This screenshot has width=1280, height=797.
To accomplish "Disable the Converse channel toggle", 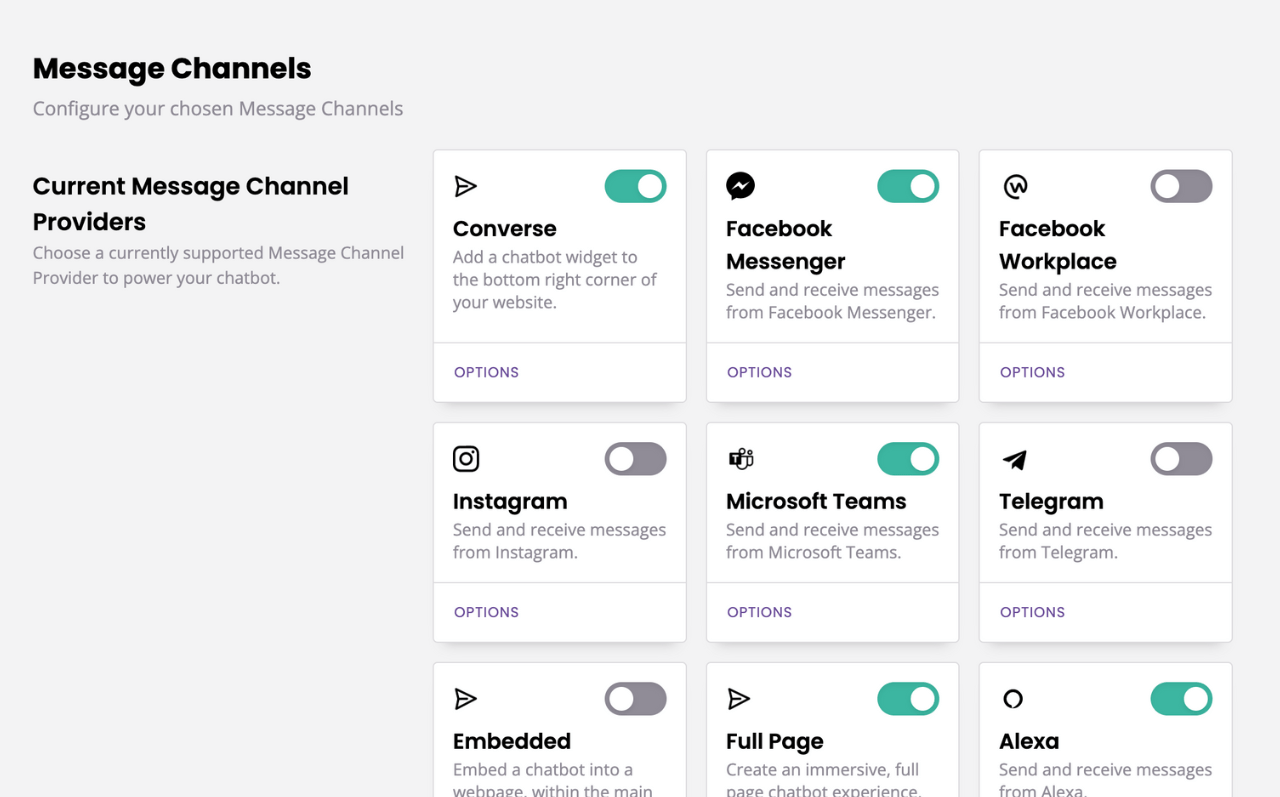I will coord(635,186).
